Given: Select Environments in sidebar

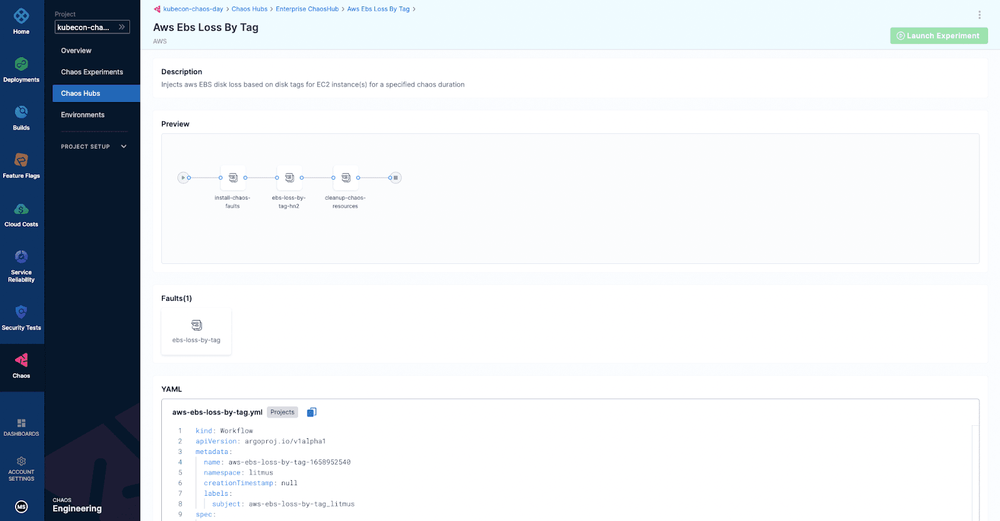Looking at the screenshot, I should point(82,115).
